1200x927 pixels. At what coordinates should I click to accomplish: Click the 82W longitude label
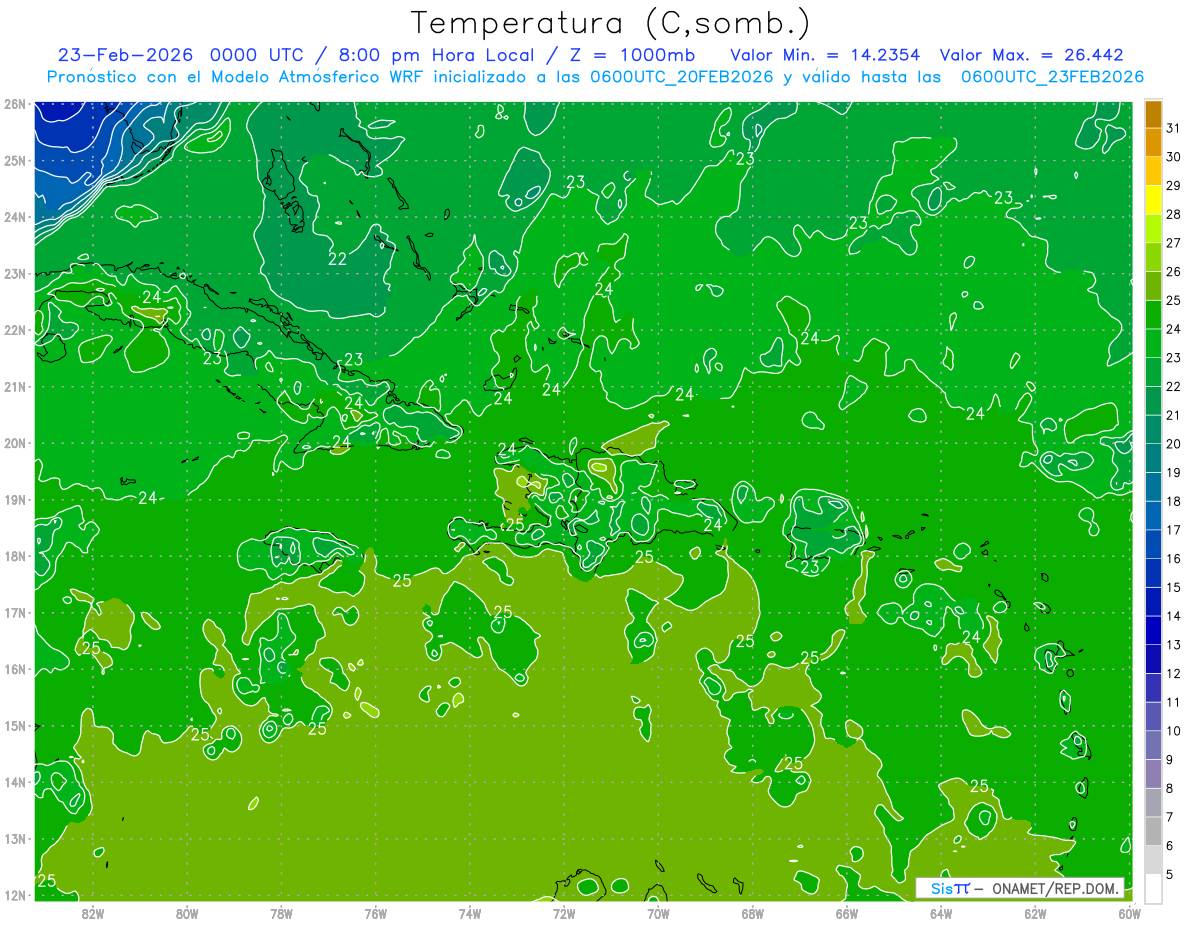[x=92, y=913]
